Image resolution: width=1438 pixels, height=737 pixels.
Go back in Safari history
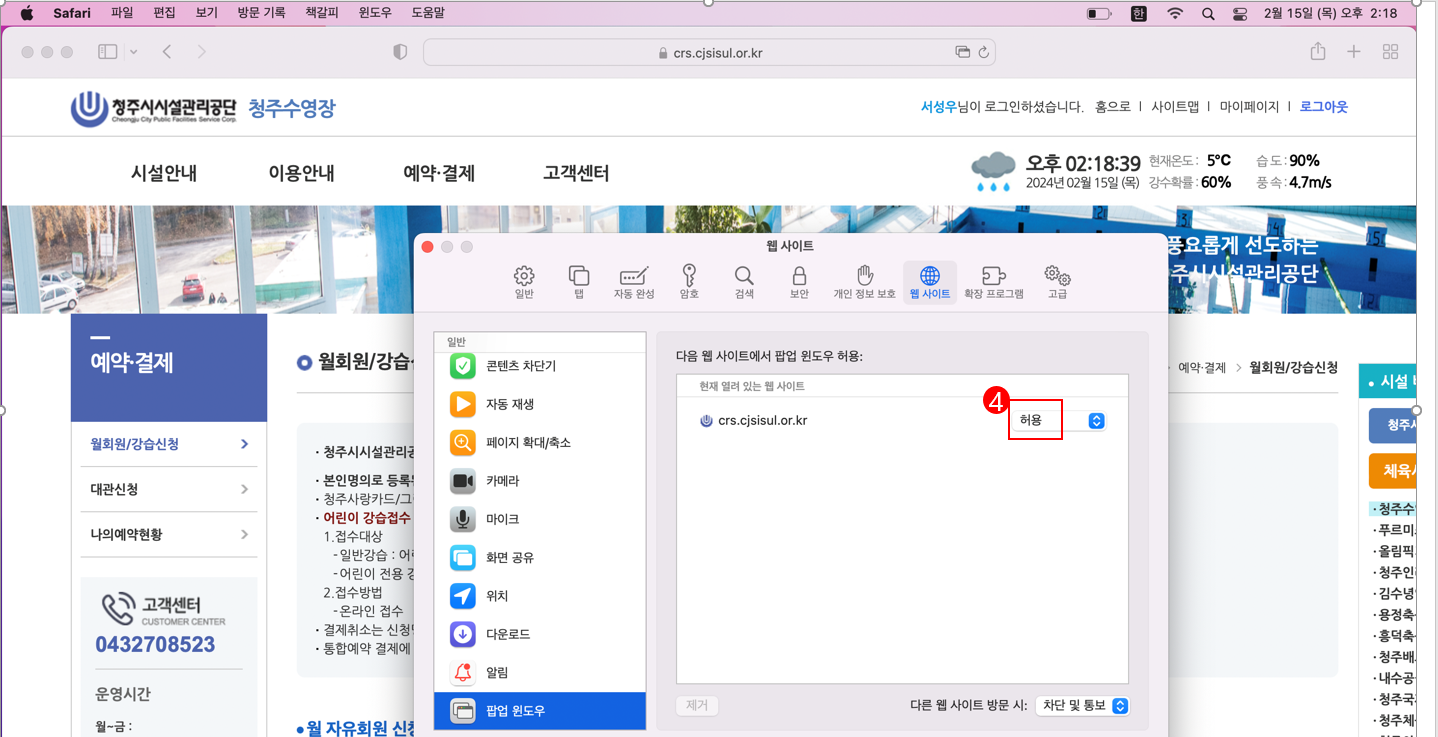[x=167, y=52]
